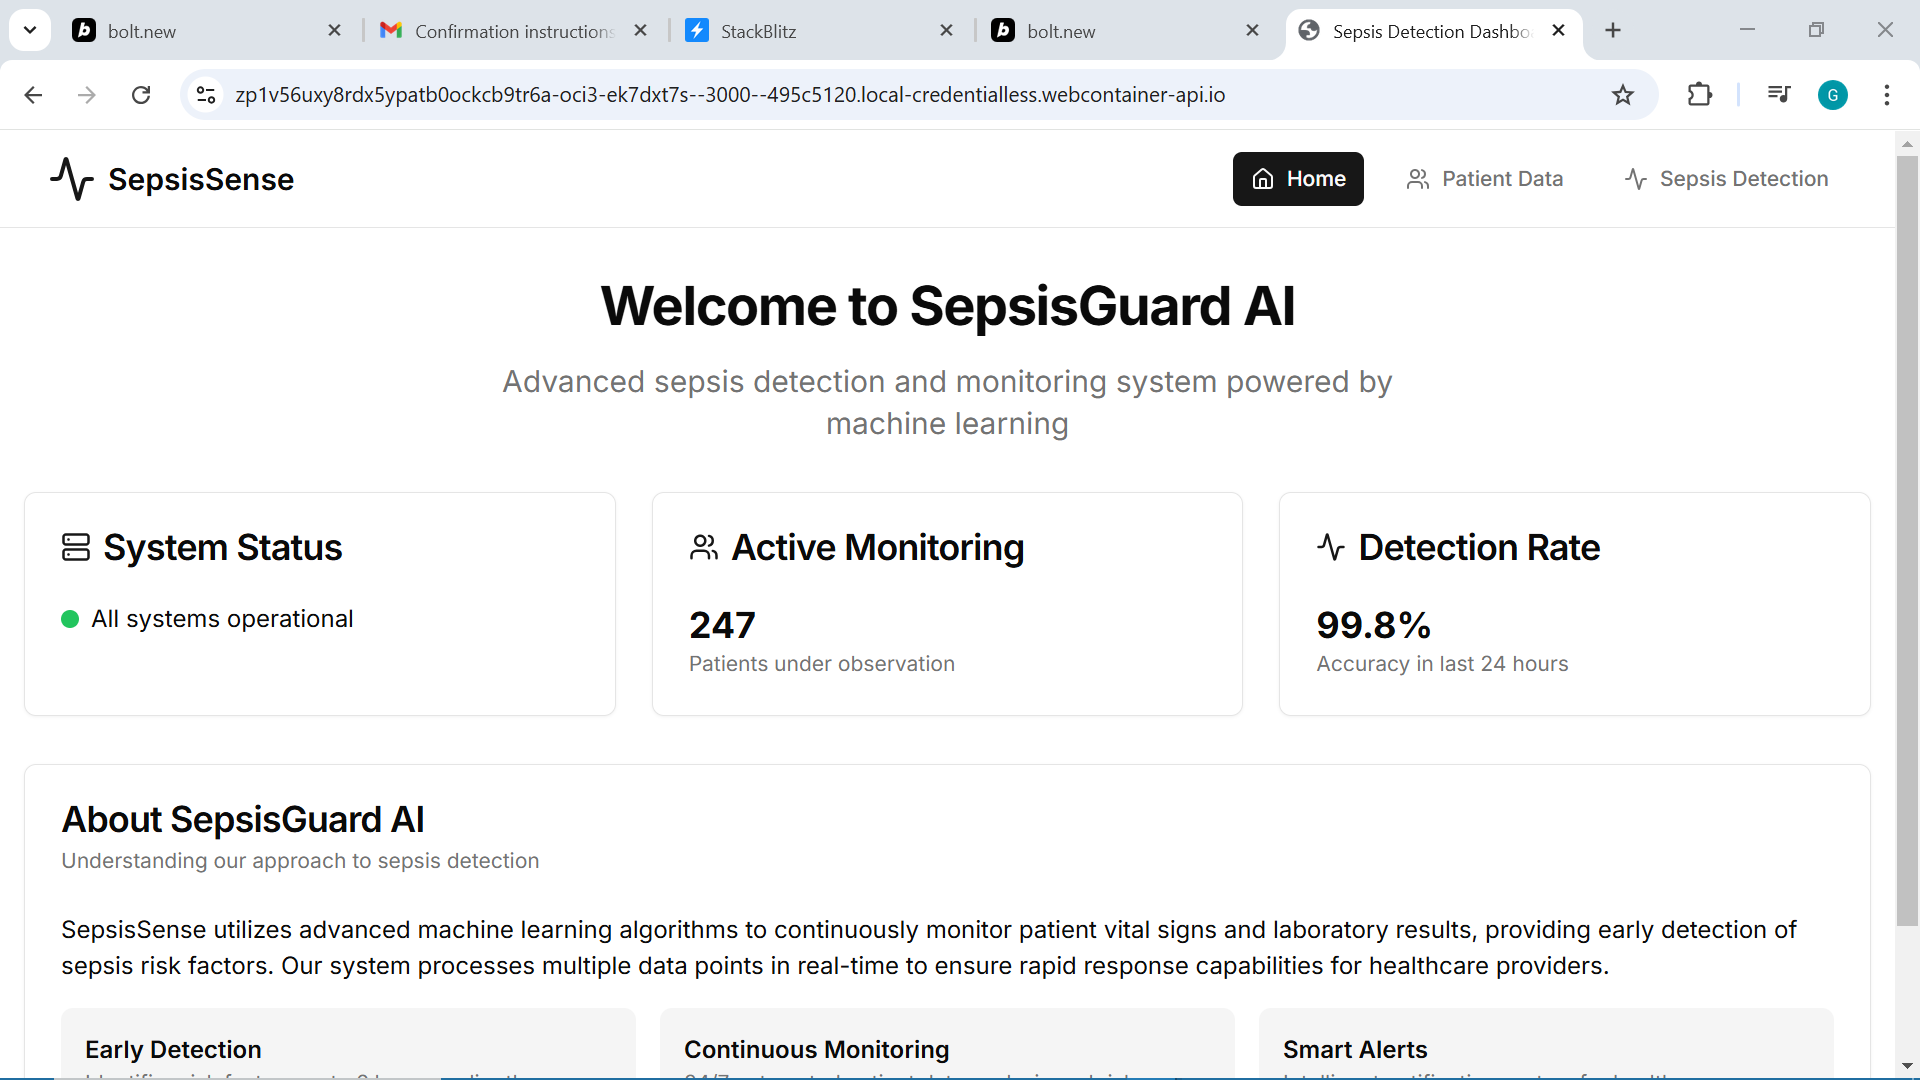This screenshot has height=1080, width=1920.
Task: Open the Sepsis Detection nav item
Action: click(x=1726, y=179)
